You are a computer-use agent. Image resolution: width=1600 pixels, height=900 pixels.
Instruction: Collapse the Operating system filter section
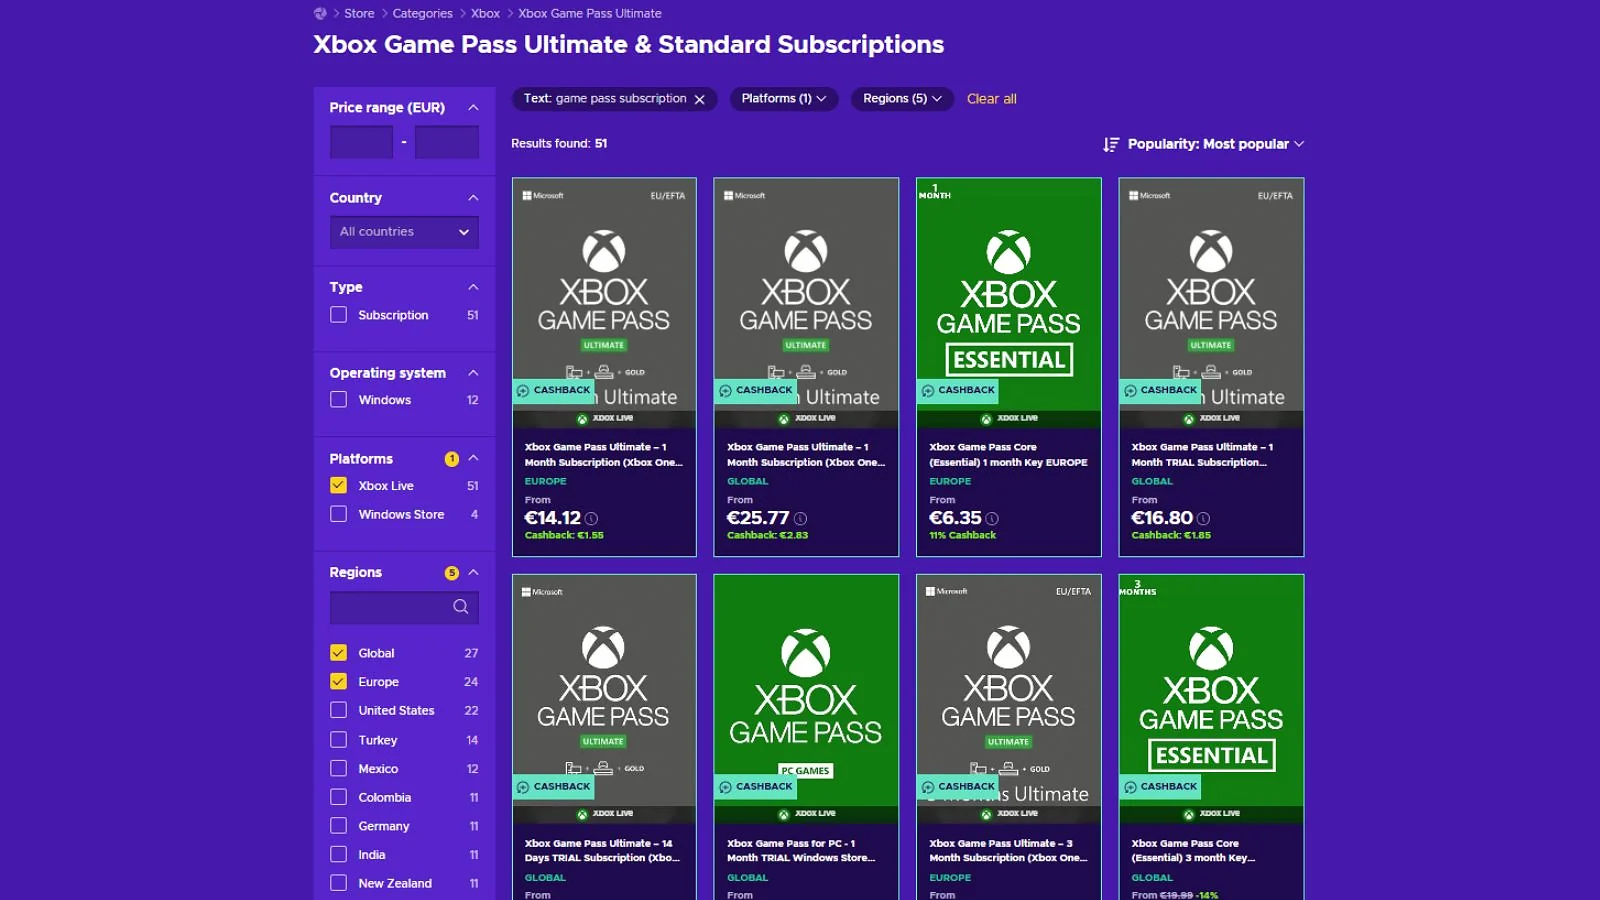pyautogui.click(x=474, y=373)
